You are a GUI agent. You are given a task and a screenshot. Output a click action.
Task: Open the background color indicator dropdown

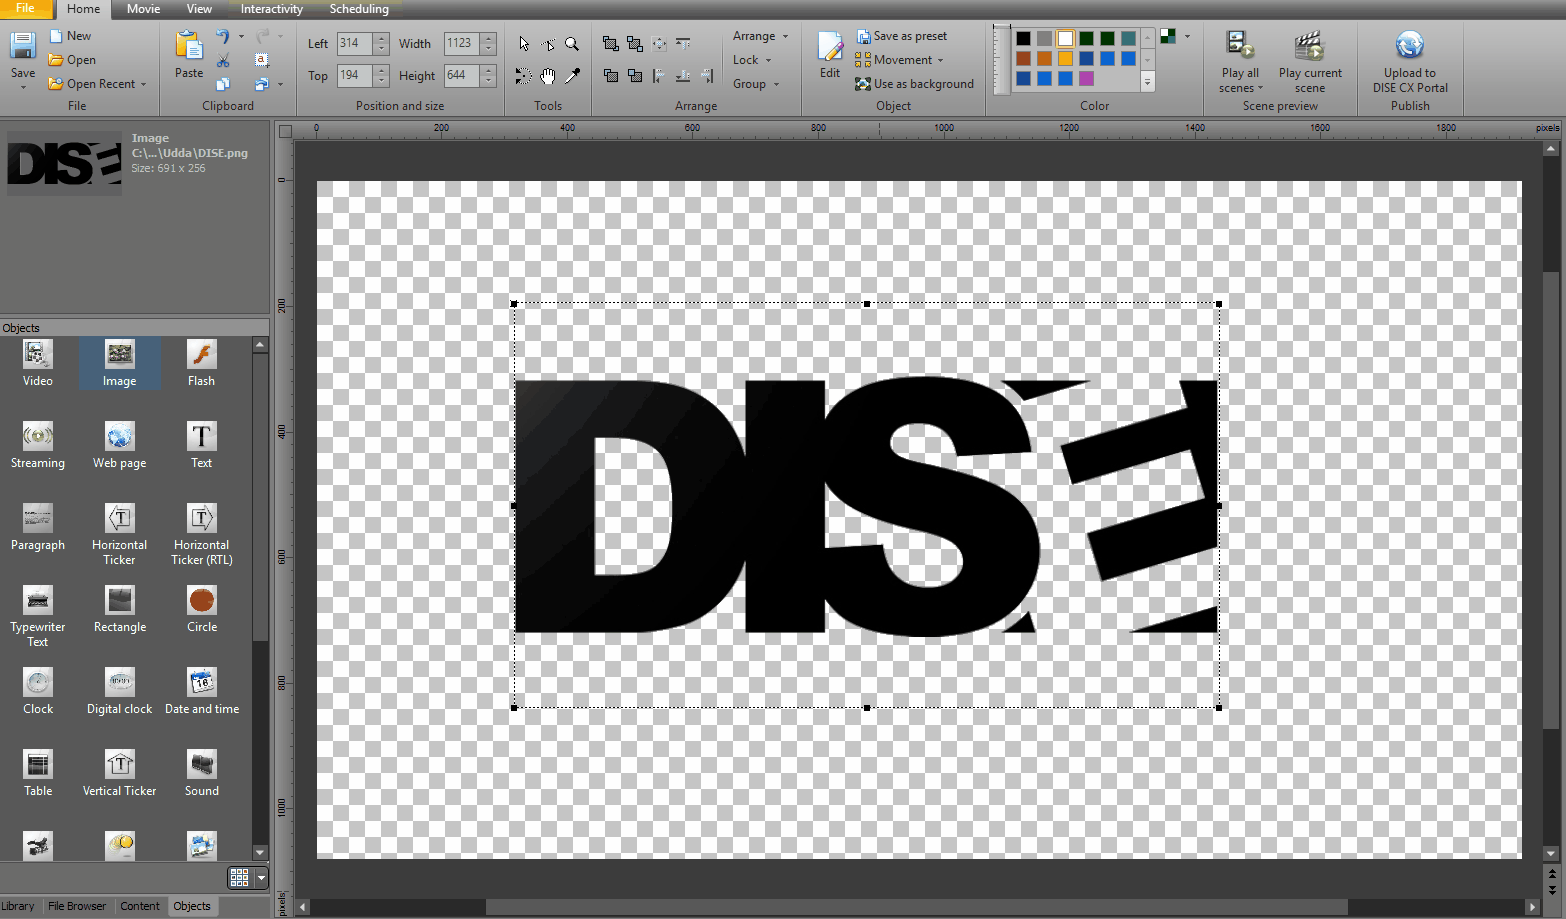1187,36
